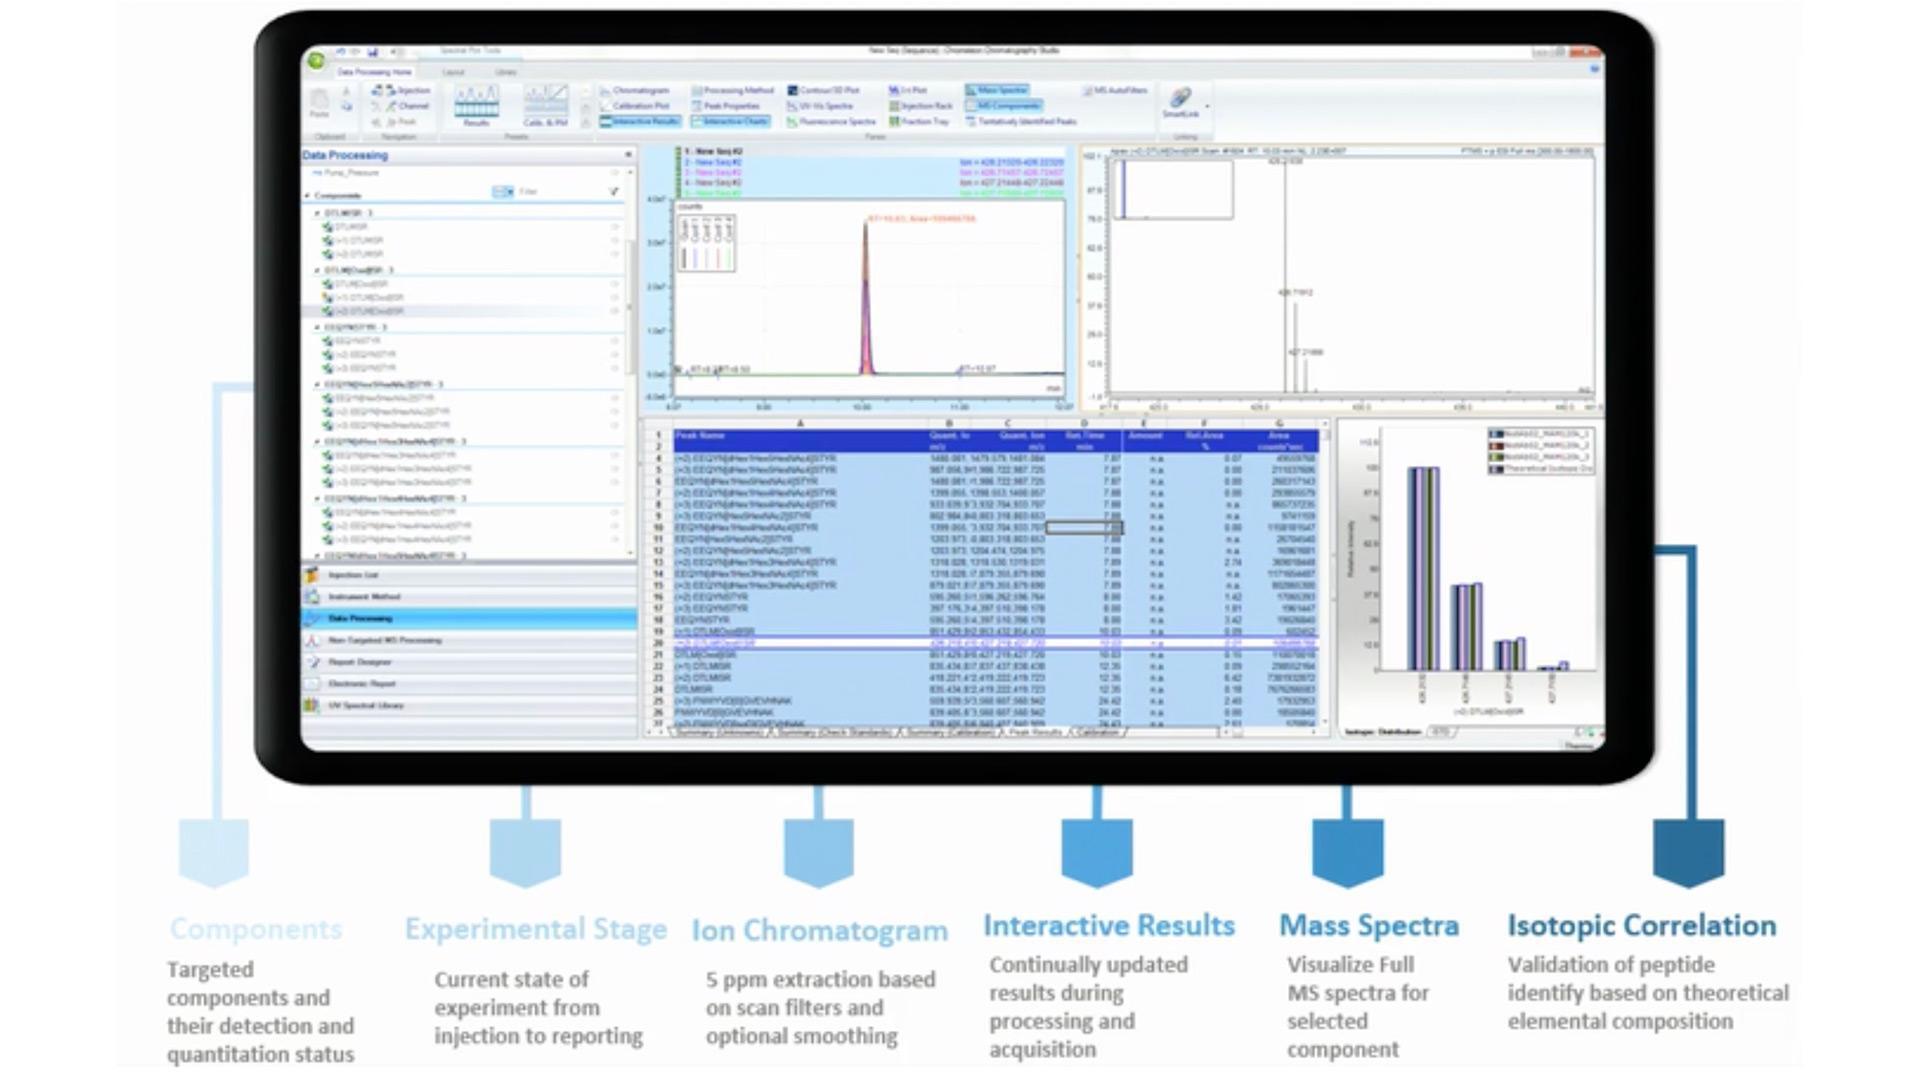Screen dimensions: 1920x1080
Task: Switch to the Layout ribbon tab
Action: pos(453,72)
